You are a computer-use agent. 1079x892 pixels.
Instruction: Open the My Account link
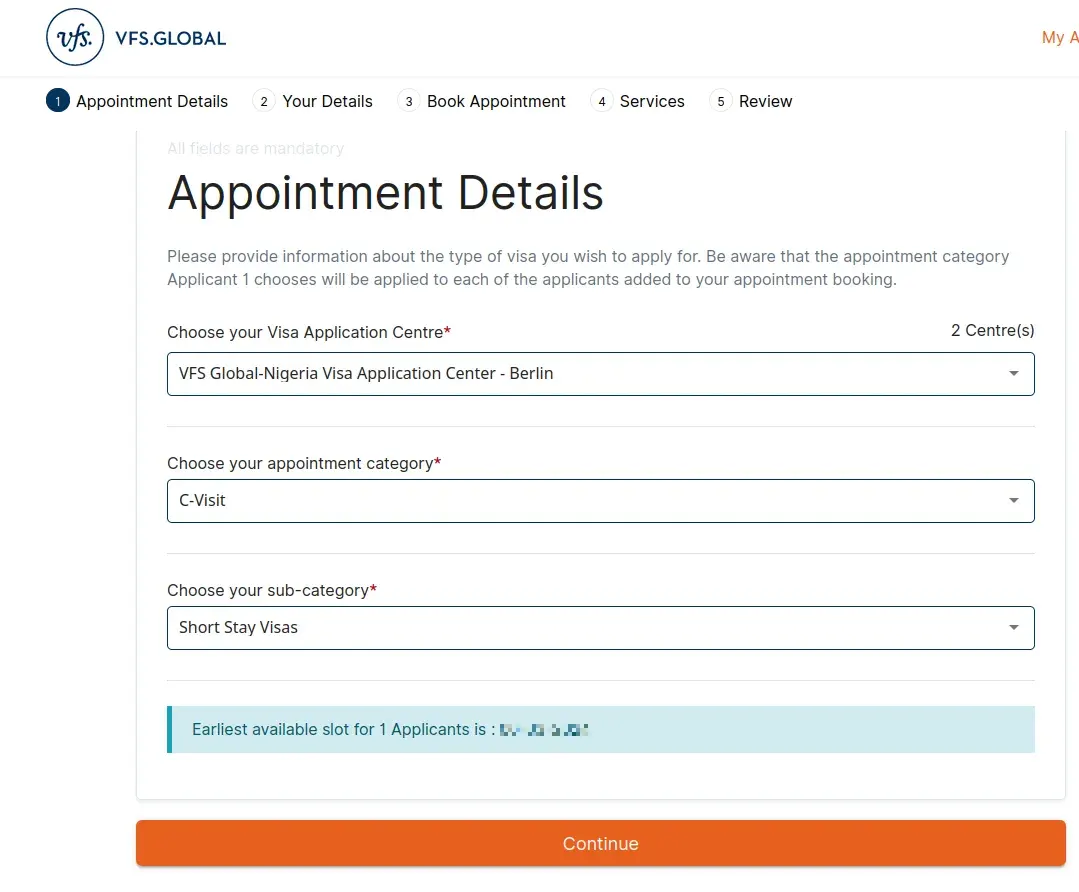[x=1059, y=37]
